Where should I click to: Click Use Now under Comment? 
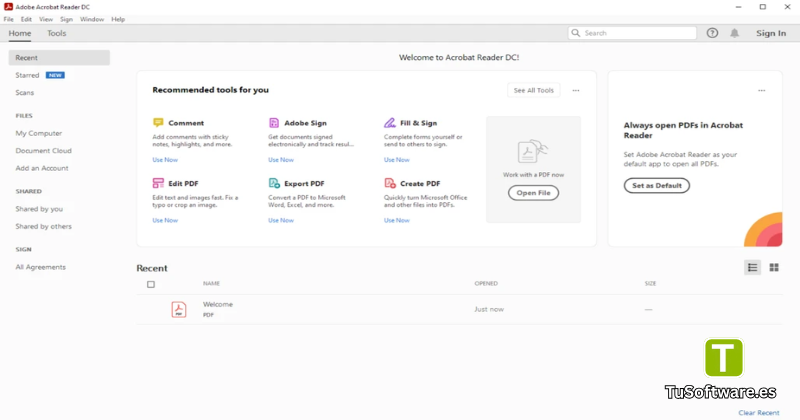(x=165, y=160)
